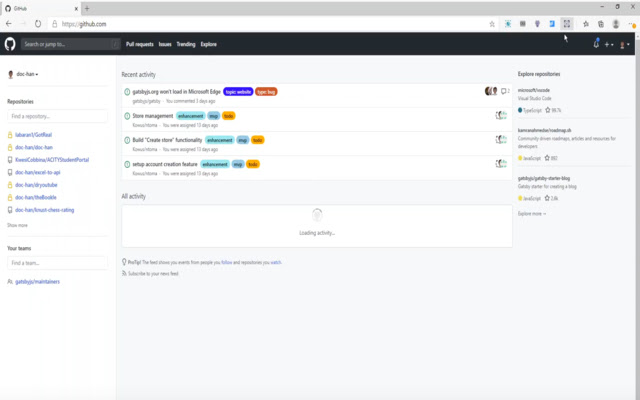
Task: Open the watch link in the ProTip
Action: pyautogui.click(x=276, y=262)
